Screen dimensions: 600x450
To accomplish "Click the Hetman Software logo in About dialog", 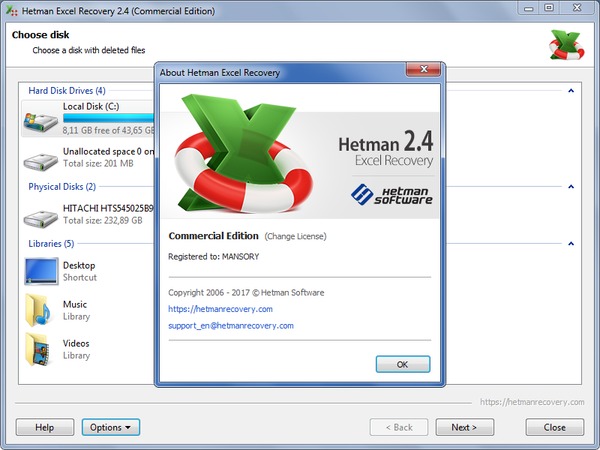I will click(392, 195).
